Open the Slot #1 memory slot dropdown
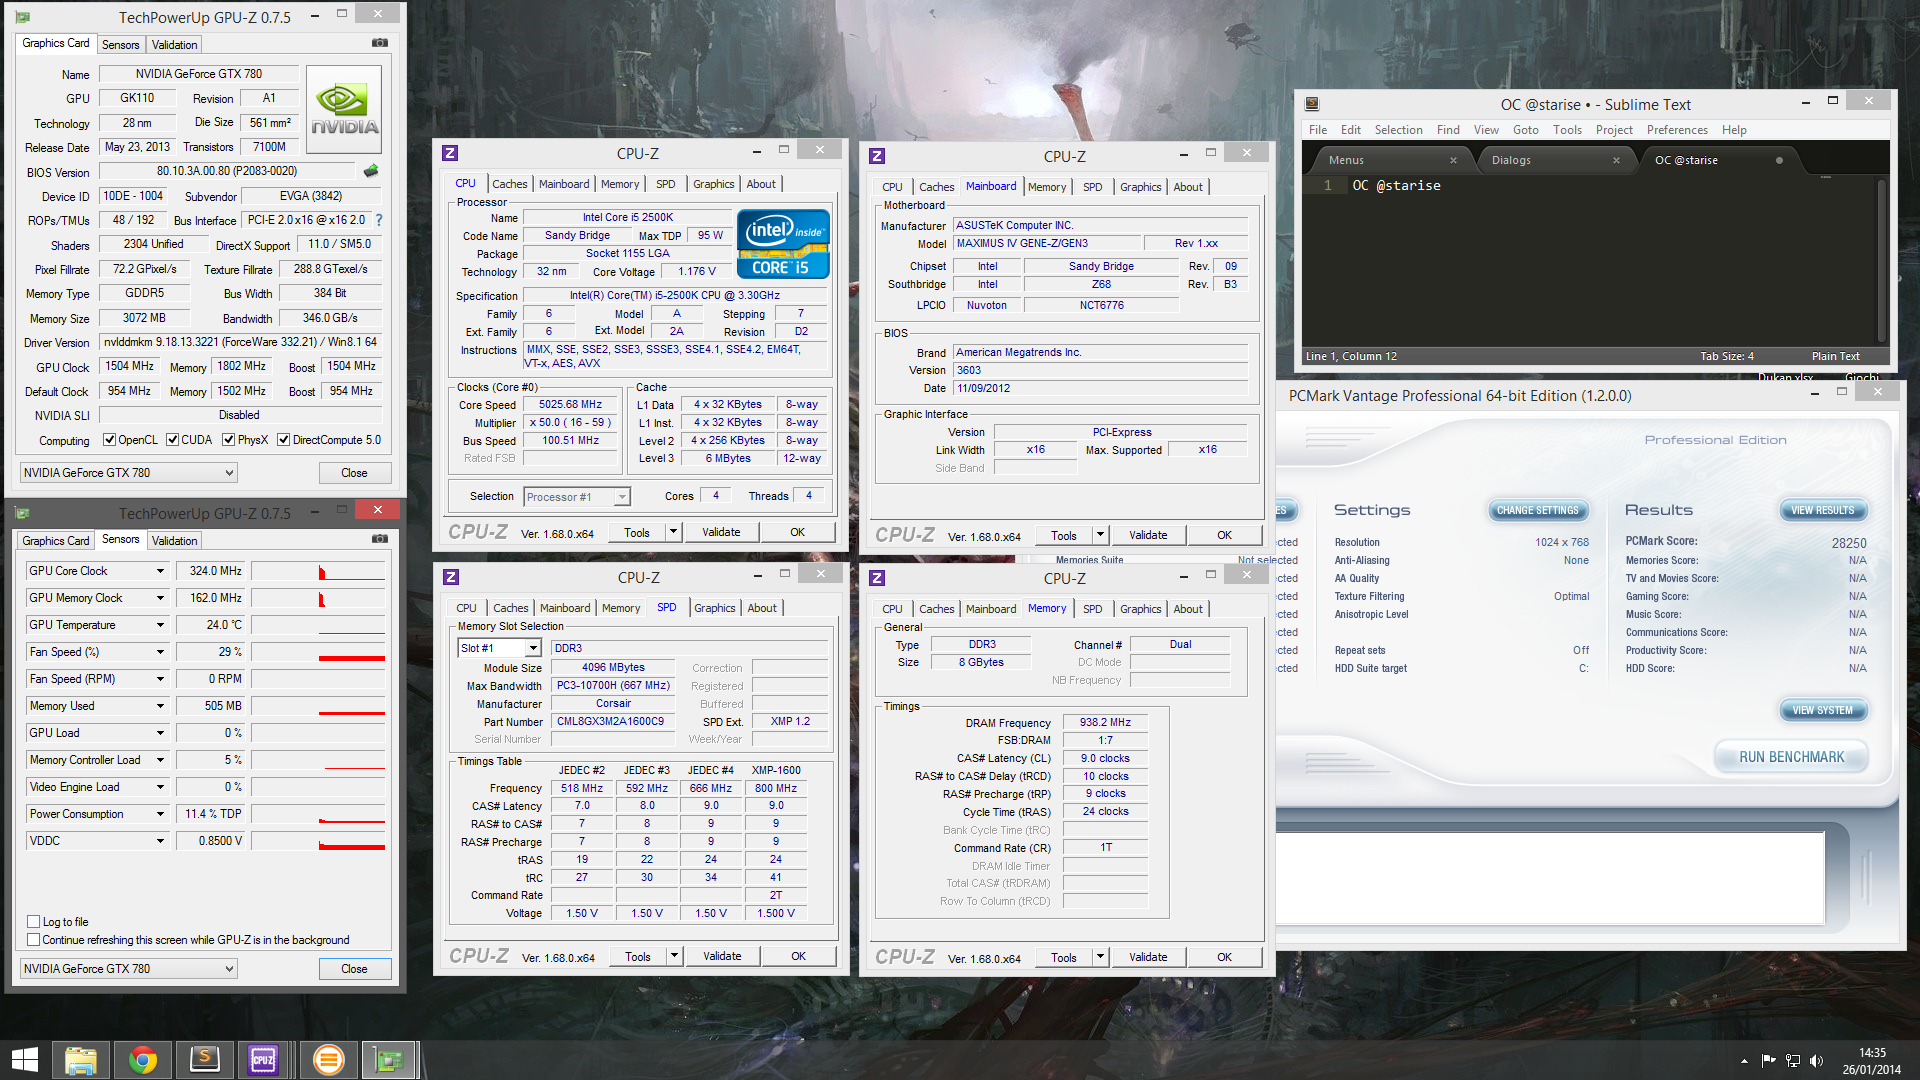1920x1080 pixels. (x=499, y=648)
